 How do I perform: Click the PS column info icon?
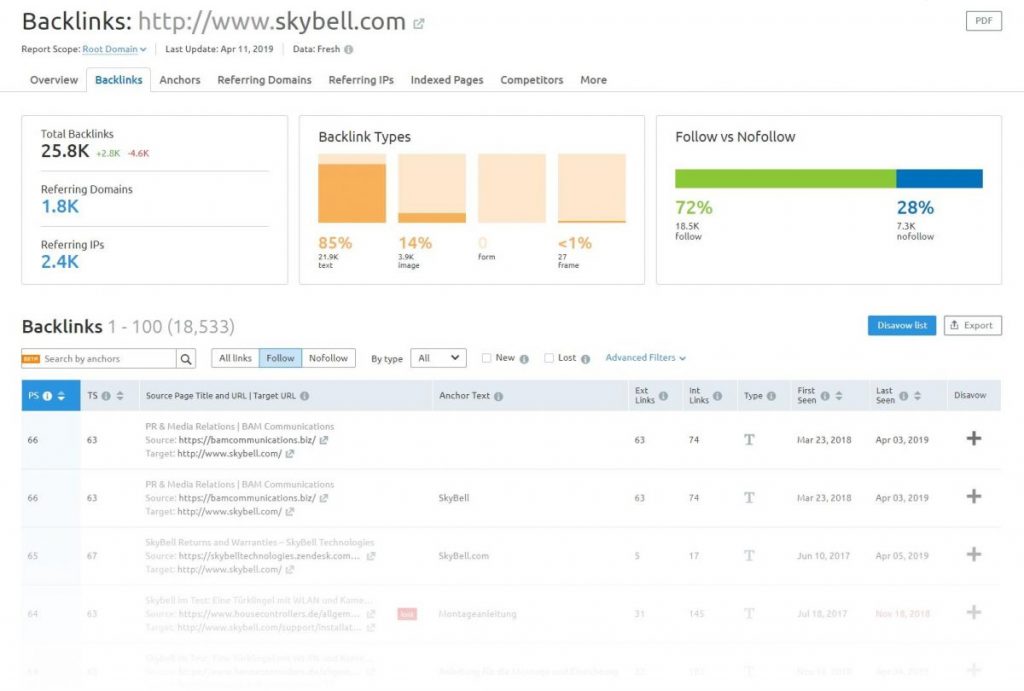coord(47,396)
